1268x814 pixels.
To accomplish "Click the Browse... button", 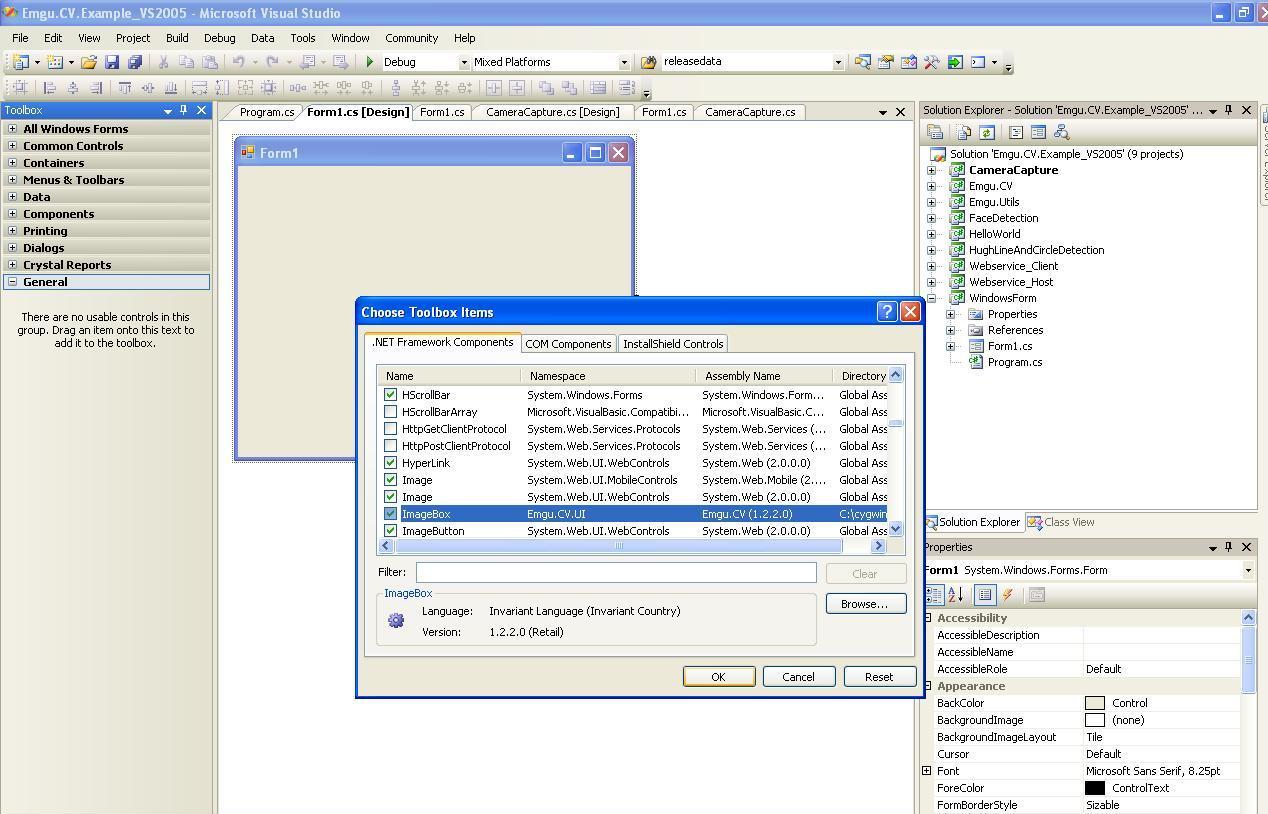I will pos(865,604).
